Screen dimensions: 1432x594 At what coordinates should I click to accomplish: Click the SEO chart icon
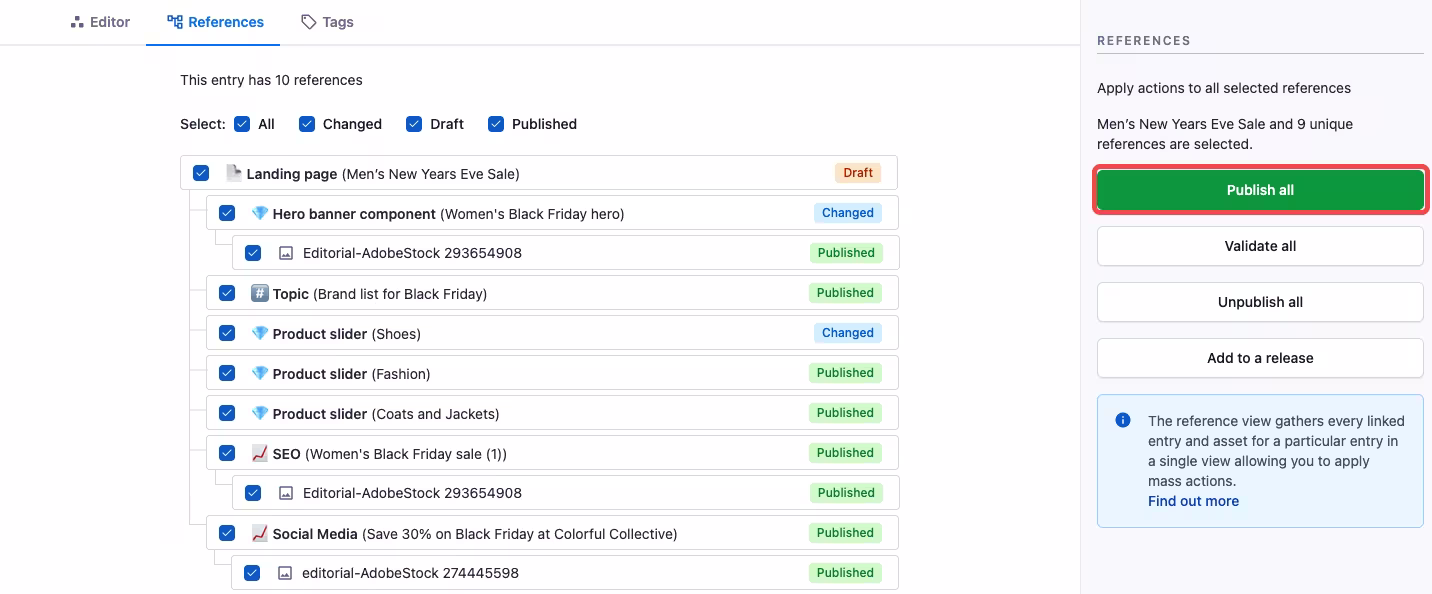pyautogui.click(x=260, y=453)
